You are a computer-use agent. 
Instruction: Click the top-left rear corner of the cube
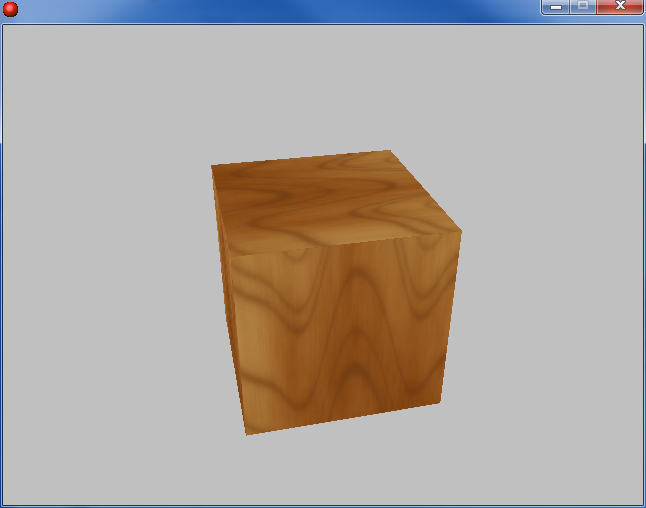coord(212,166)
